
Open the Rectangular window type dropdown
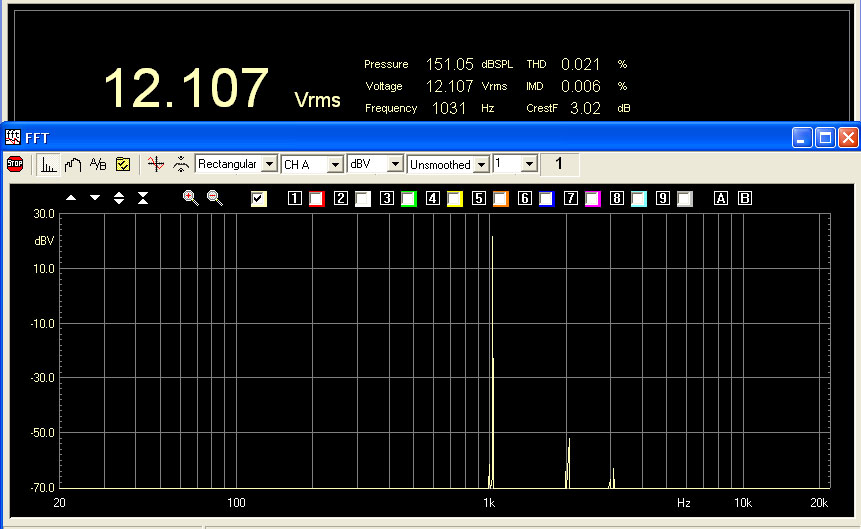[x=270, y=164]
